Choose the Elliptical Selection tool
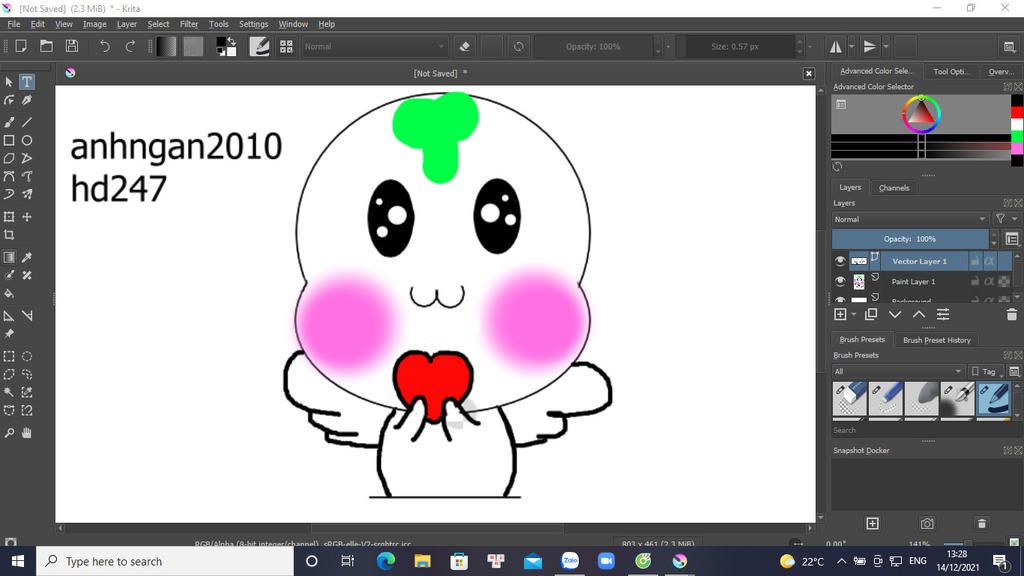The image size is (1024, 576). [27, 357]
